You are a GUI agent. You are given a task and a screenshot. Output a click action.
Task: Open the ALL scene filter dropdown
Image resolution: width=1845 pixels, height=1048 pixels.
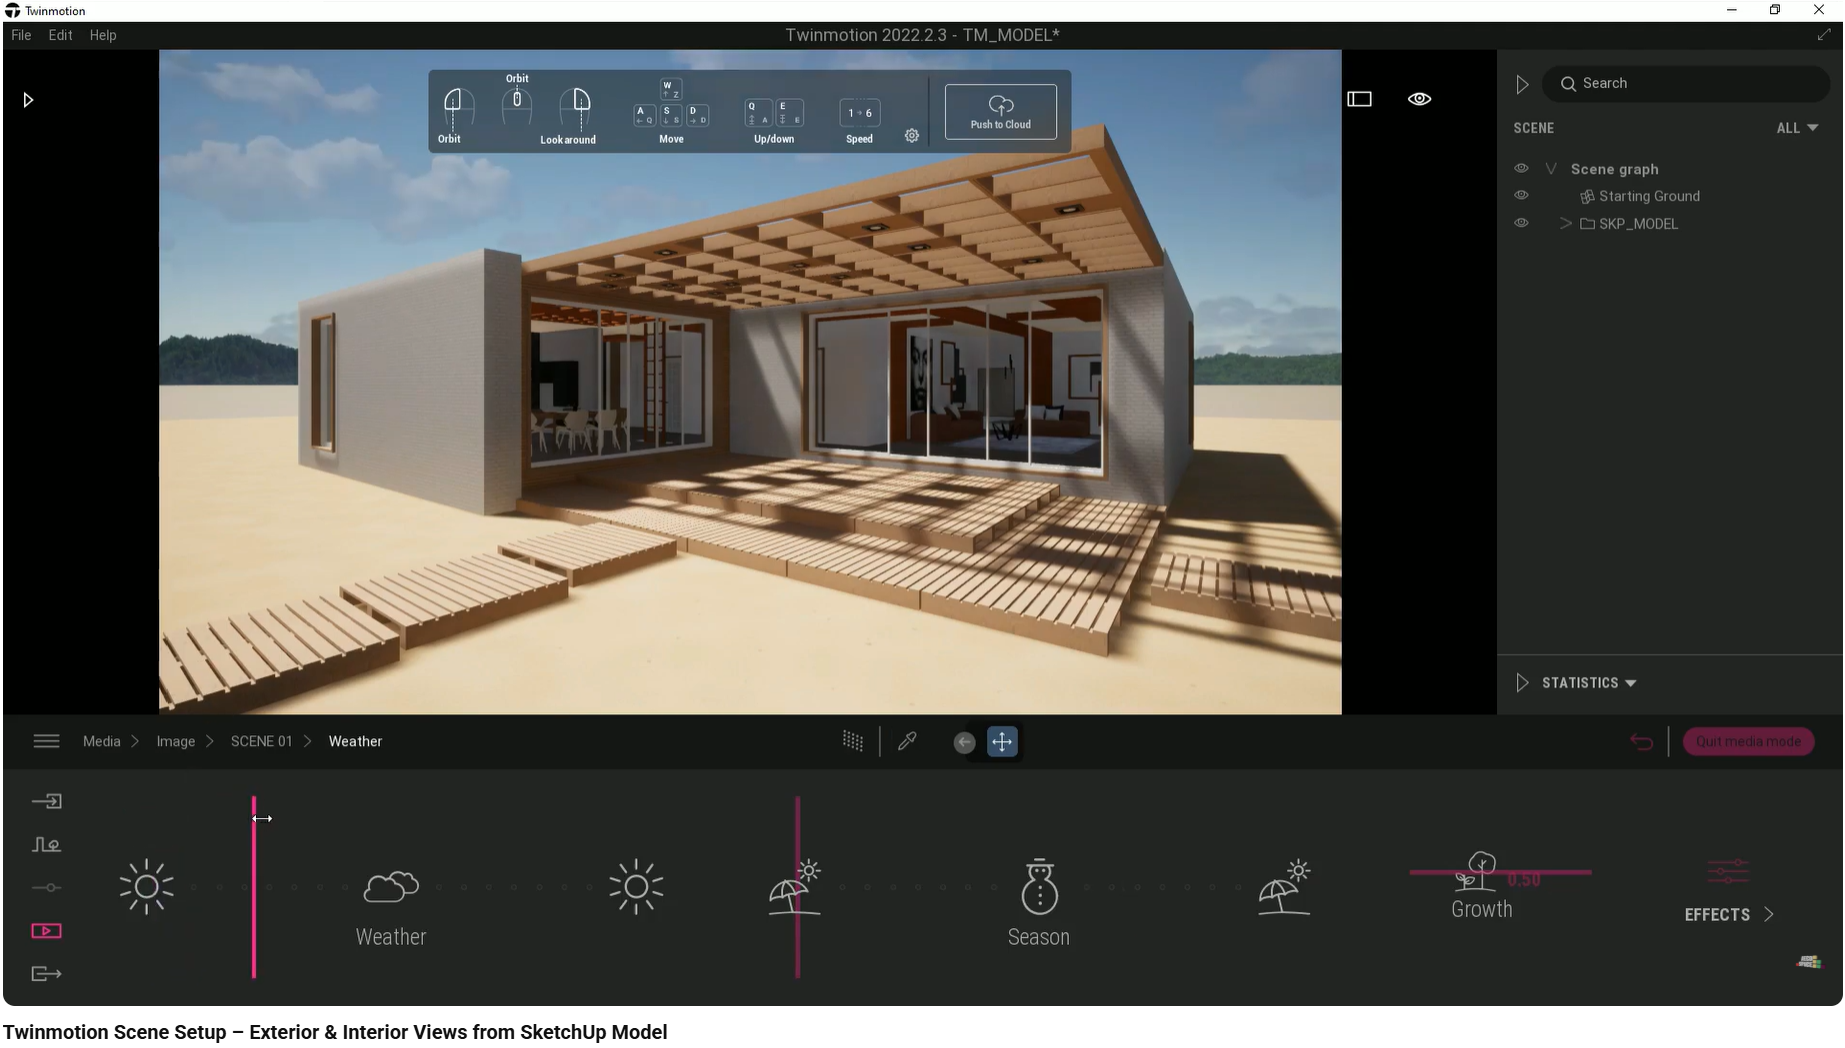(x=1796, y=128)
